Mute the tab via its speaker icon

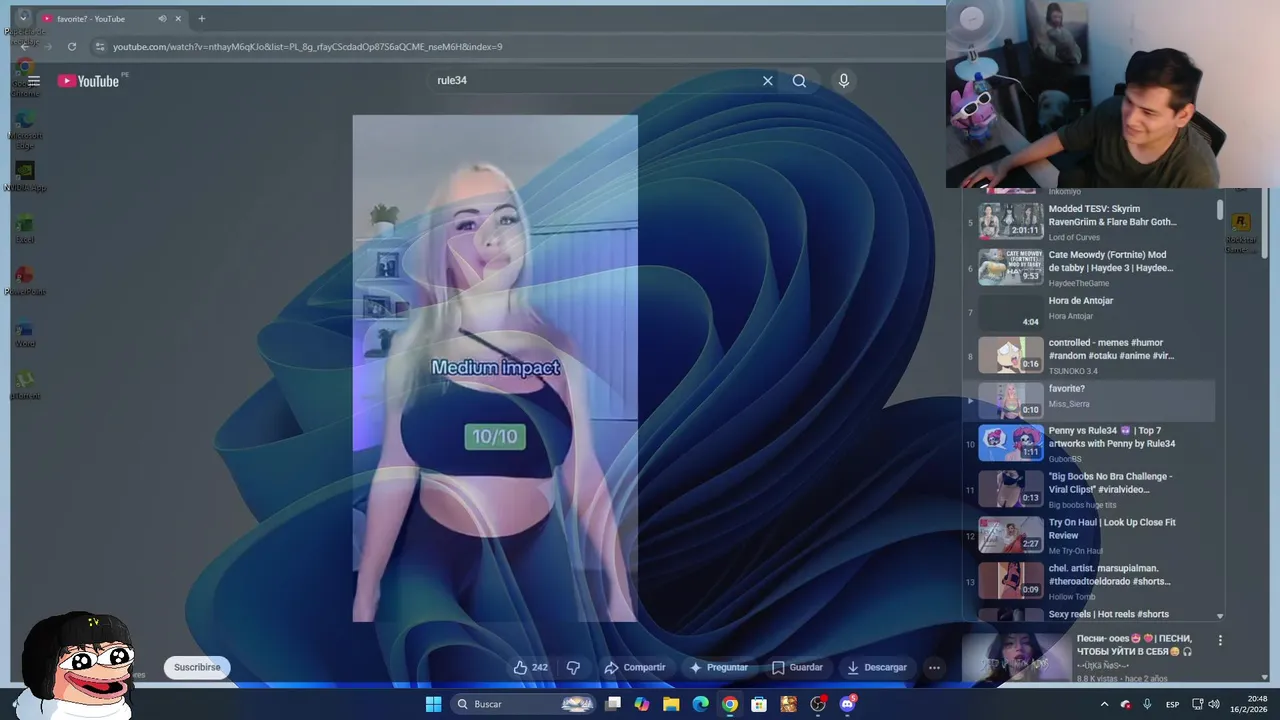pos(162,19)
